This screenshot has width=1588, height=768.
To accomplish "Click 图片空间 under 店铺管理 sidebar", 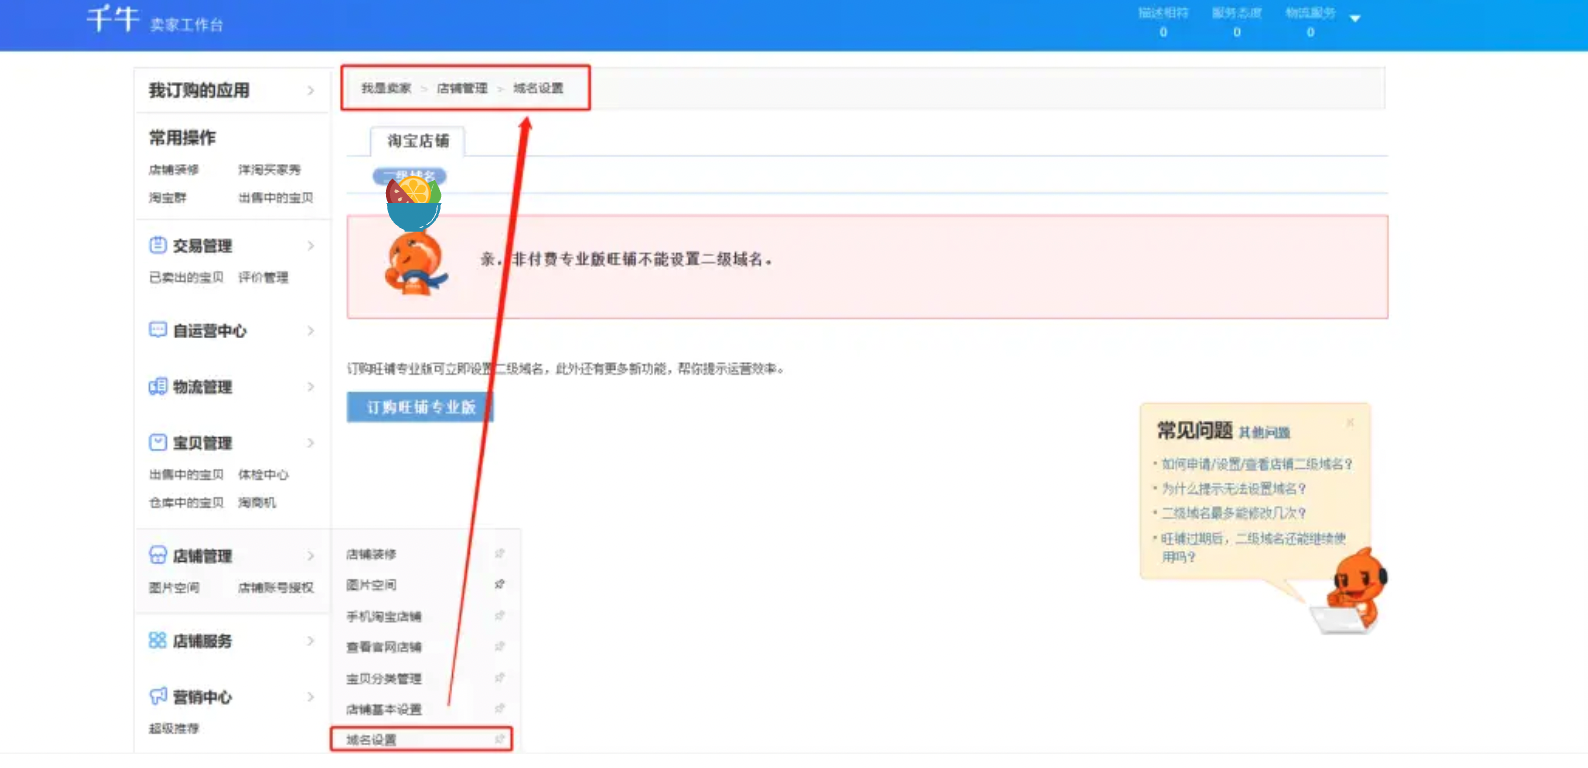I will (174, 587).
